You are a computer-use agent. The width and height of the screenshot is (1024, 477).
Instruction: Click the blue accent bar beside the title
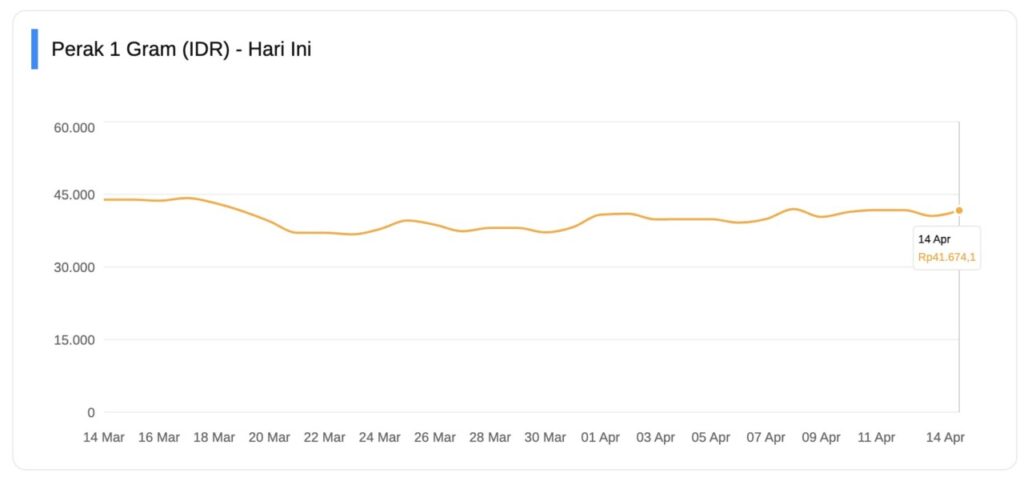pos(35,49)
